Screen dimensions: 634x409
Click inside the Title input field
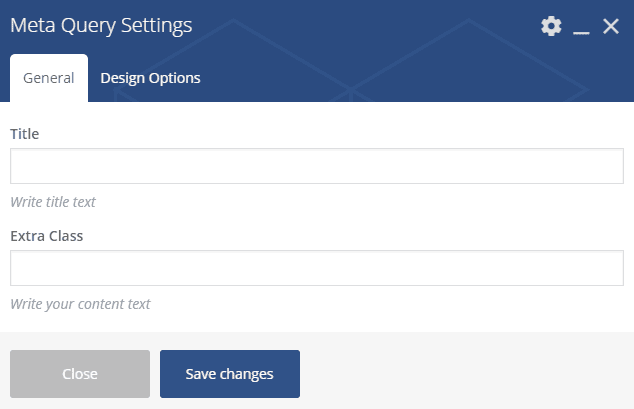tap(316, 166)
